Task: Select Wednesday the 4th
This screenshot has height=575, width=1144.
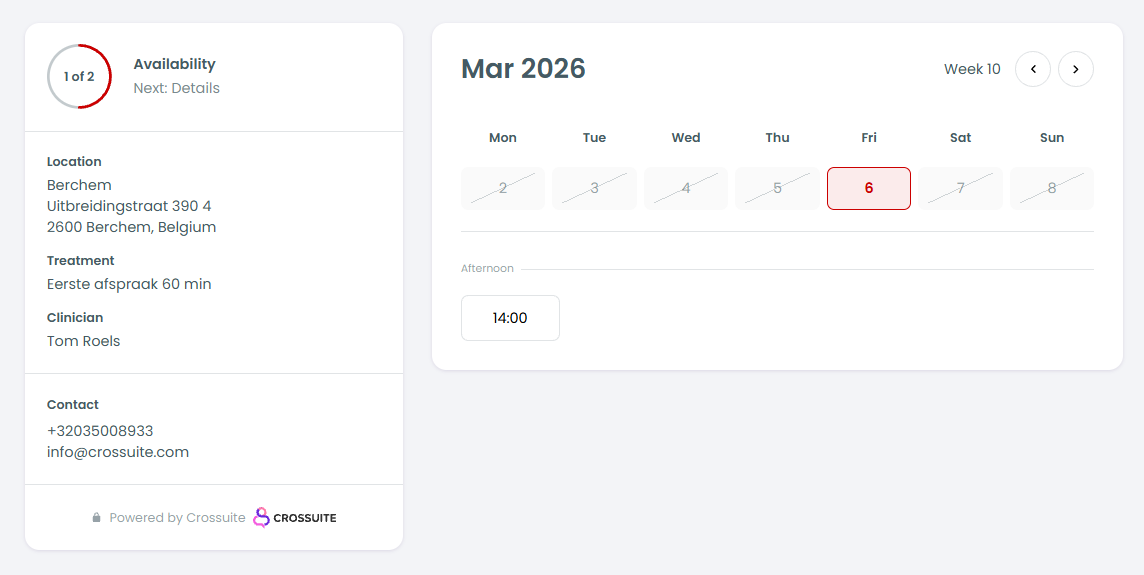Action: coord(686,188)
